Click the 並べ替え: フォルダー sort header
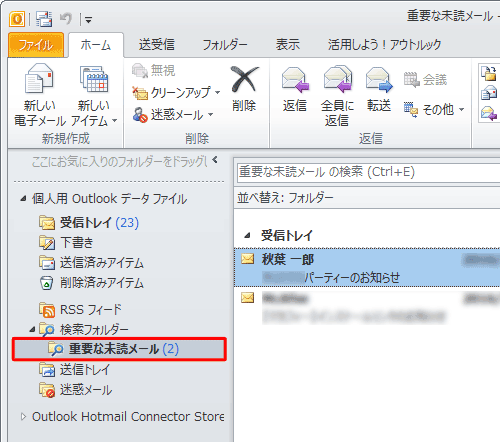 click(x=367, y=198)
